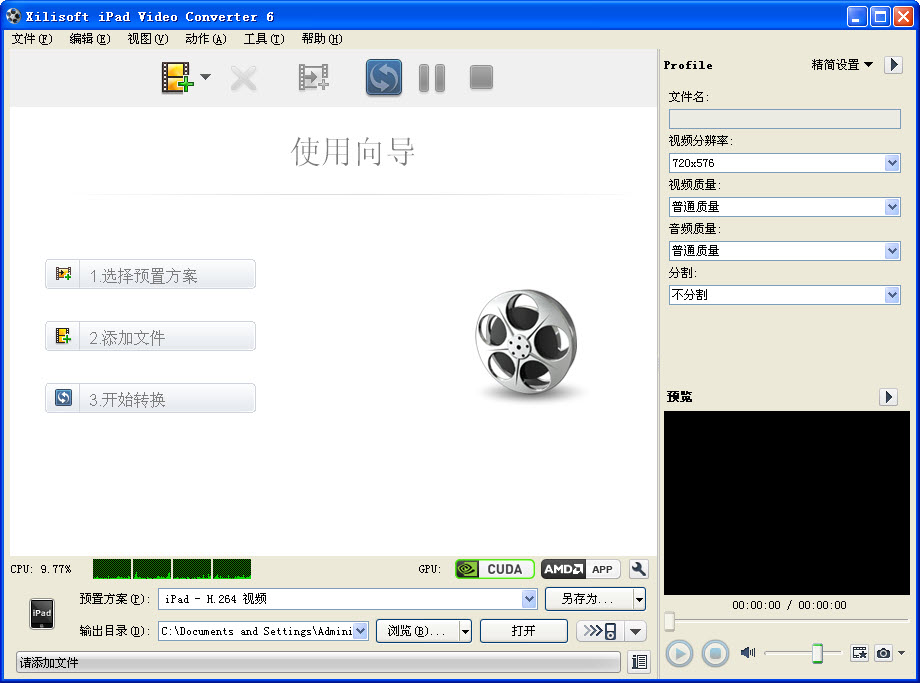Screen dimensions: 920x683
Task: Click wizard step 3.开始转换
Action: point(150,398)
